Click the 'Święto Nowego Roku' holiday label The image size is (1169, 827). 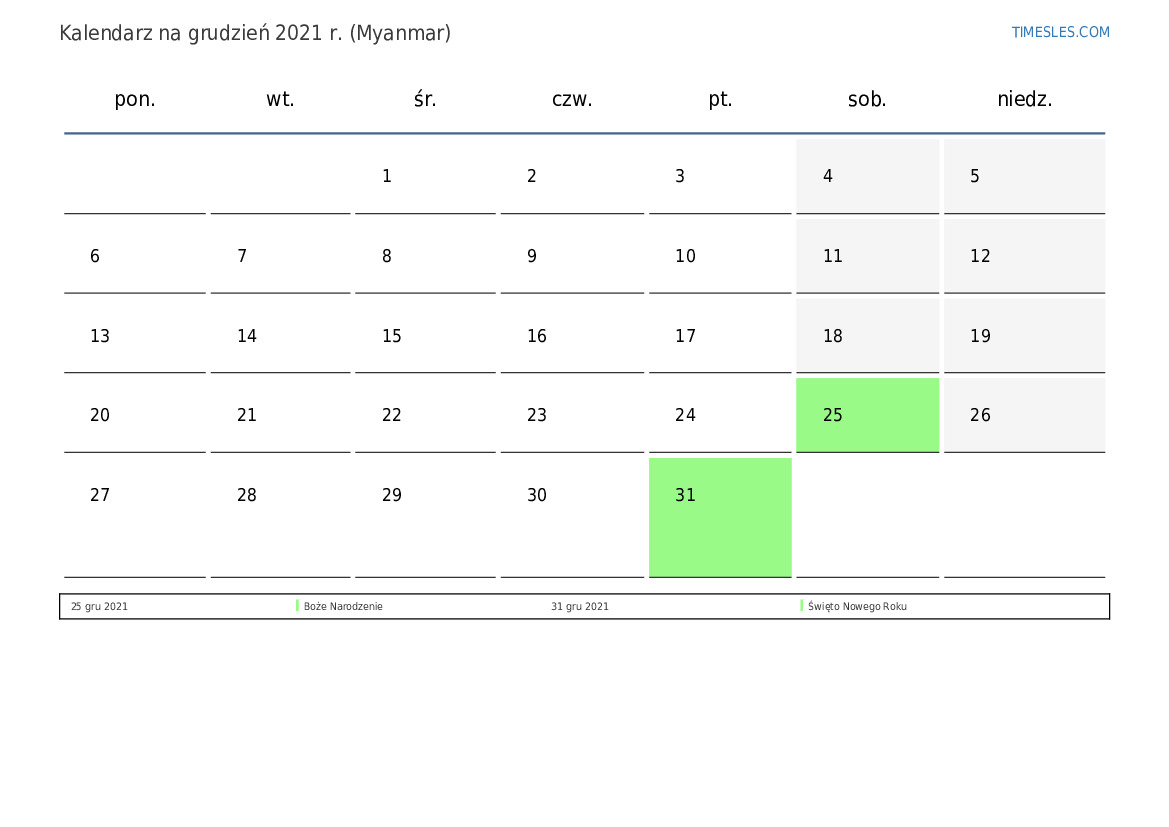[x=857, y=606]
